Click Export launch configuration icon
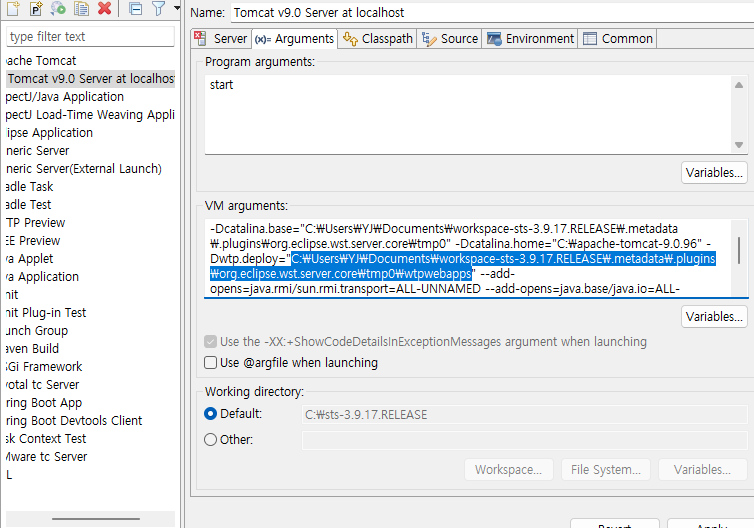Image resolution: width=754 pixels, height=528 pixels. (x=59, y=8)
